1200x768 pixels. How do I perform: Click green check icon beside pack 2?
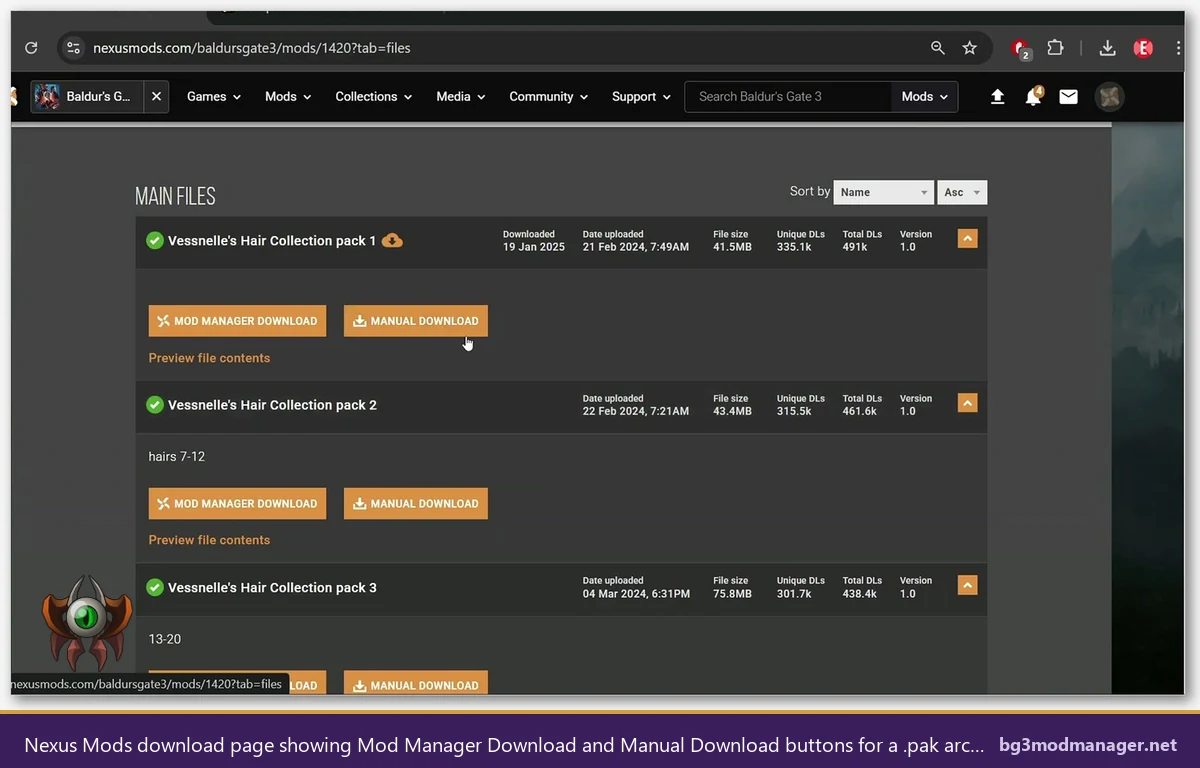pyautogui.click(x=155, y=405)
